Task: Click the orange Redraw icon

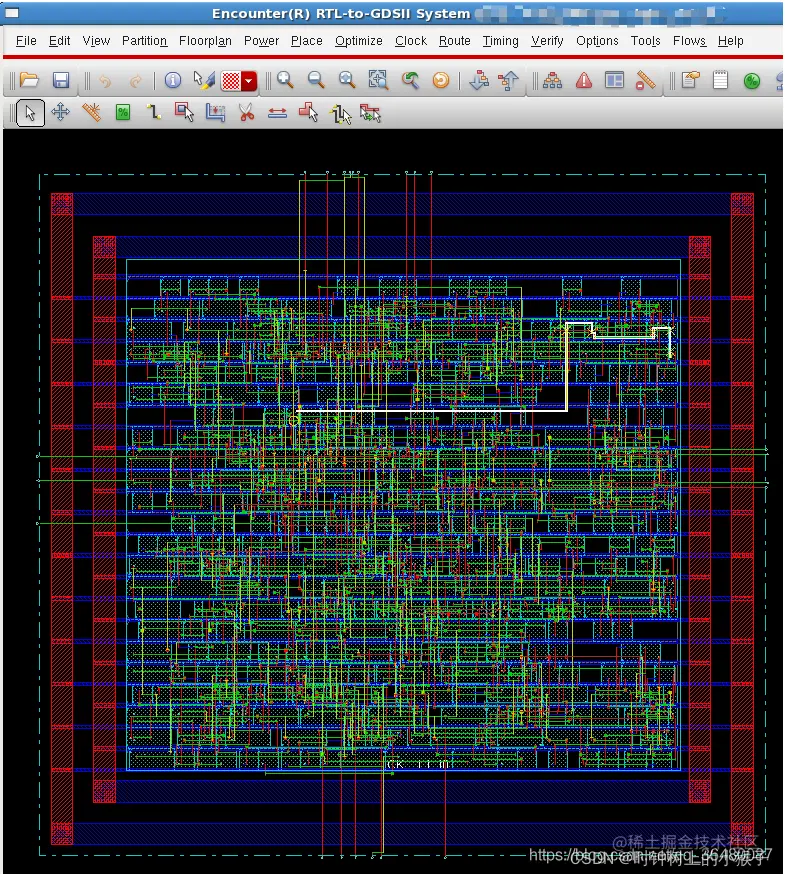Action: tap(441, 81)
